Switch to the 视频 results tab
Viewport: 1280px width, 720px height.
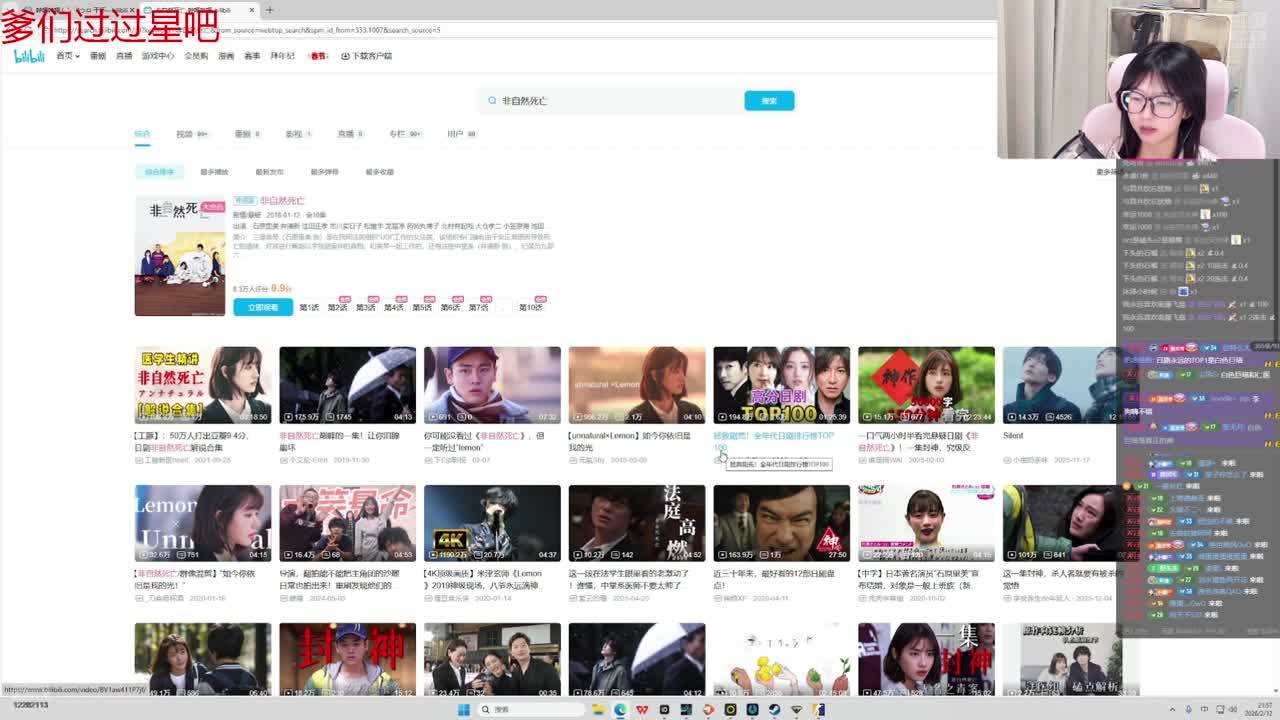(185, 134)
